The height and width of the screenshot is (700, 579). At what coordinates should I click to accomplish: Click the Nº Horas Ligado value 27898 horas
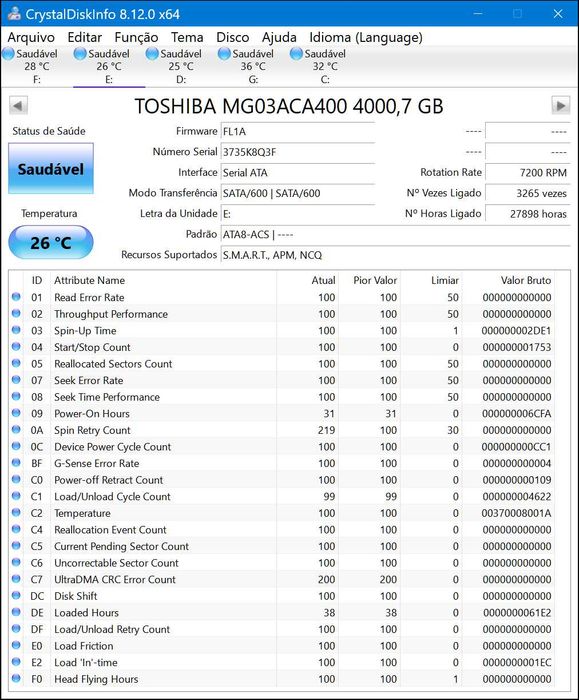click(528, 214)
